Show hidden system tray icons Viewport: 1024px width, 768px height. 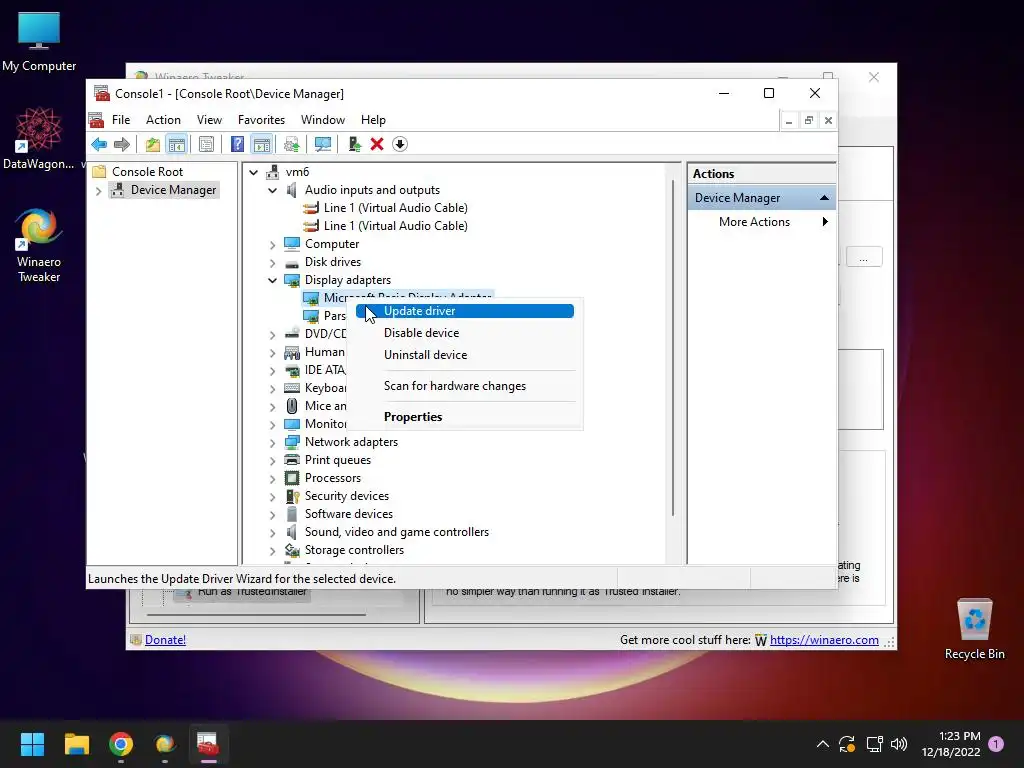(x=823, y=744)
